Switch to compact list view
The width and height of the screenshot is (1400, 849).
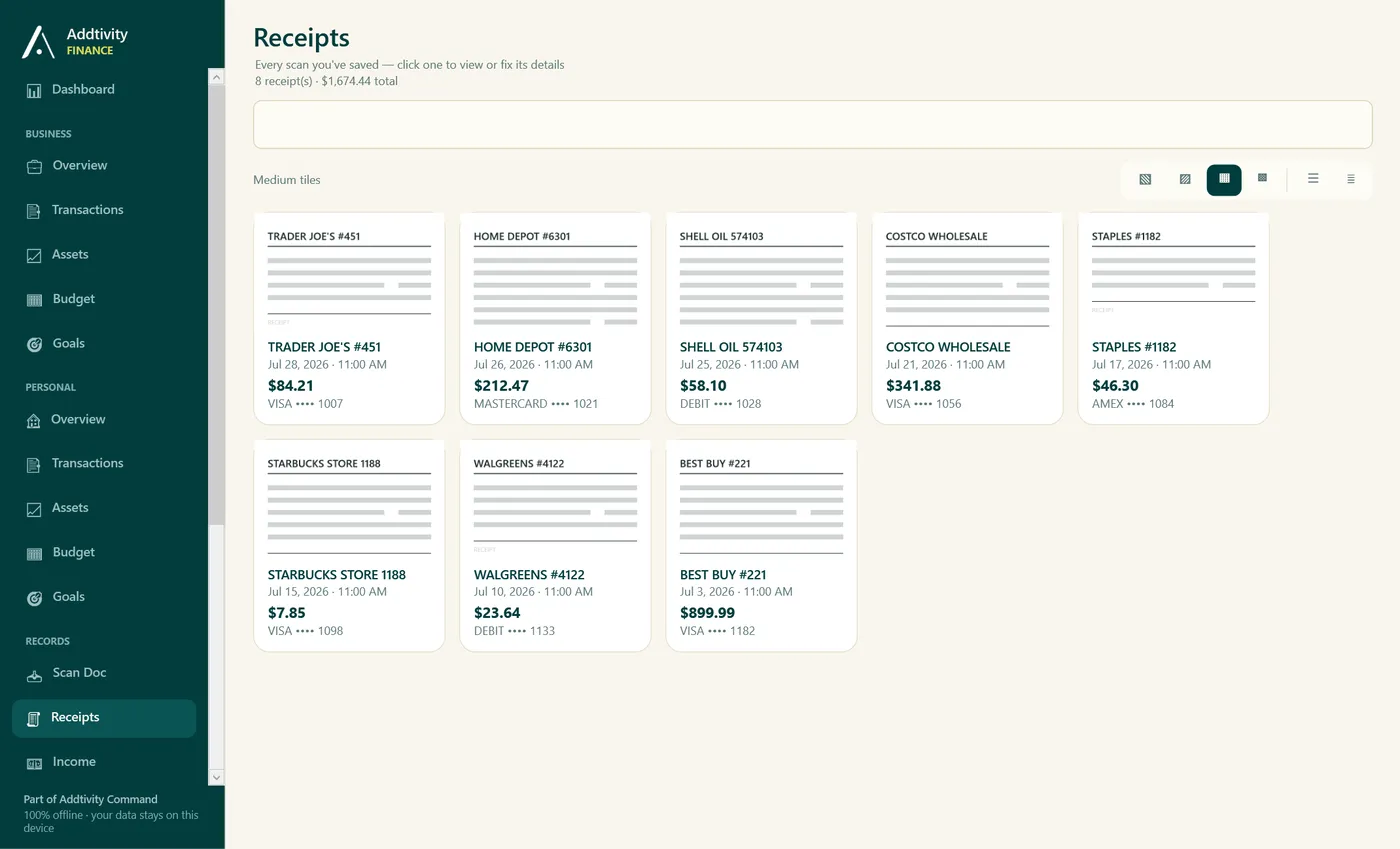tap(1351, 180)
